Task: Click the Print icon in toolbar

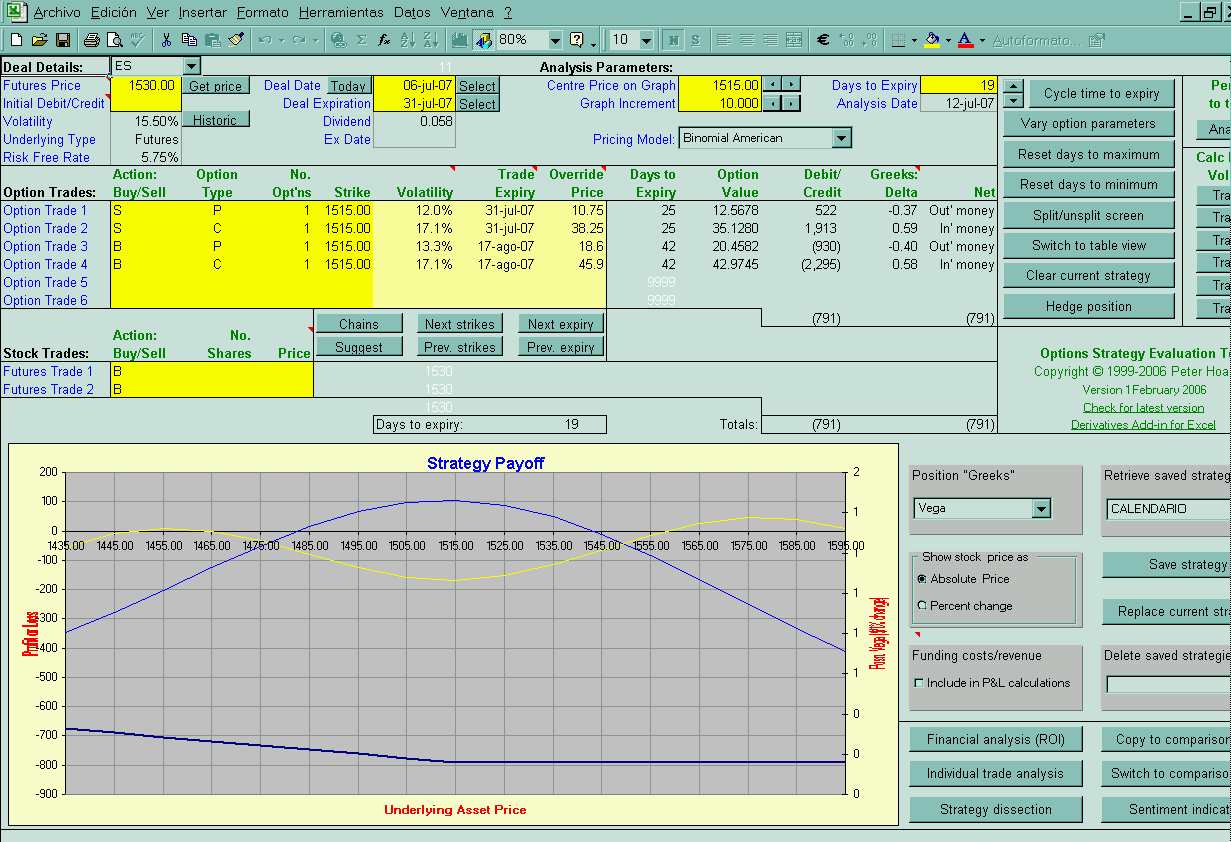Action: coord(91,40)
